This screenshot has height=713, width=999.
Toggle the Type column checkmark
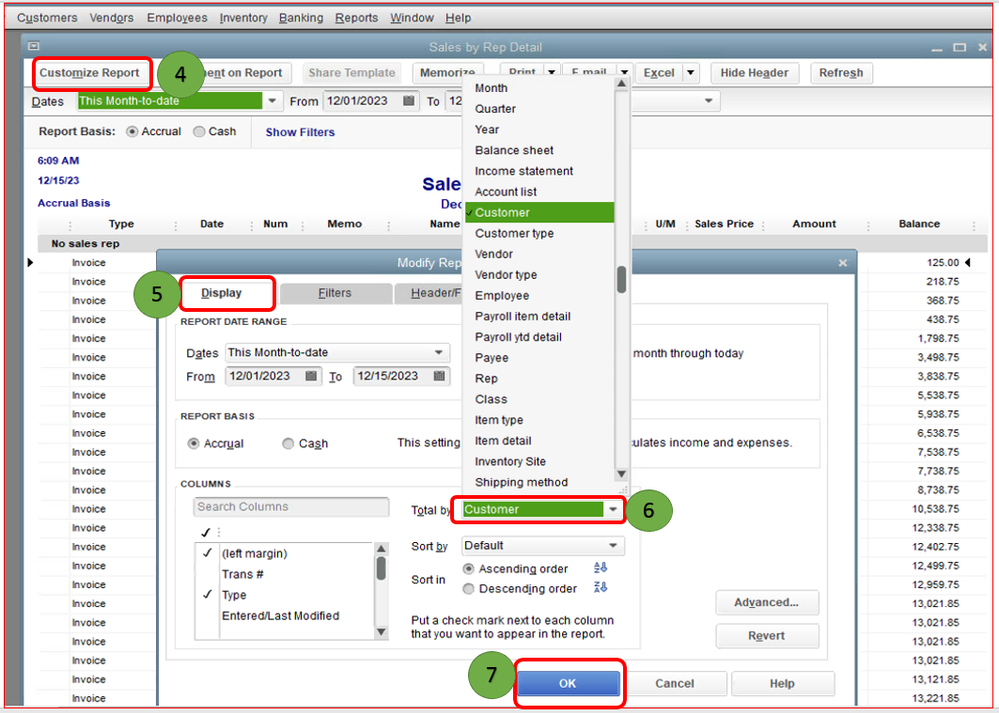point(207,594)
